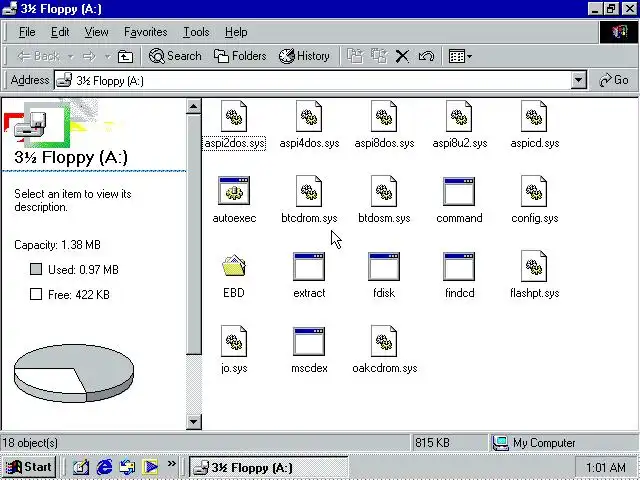Click the Copy To toolbar icon

tap(379, 56)
